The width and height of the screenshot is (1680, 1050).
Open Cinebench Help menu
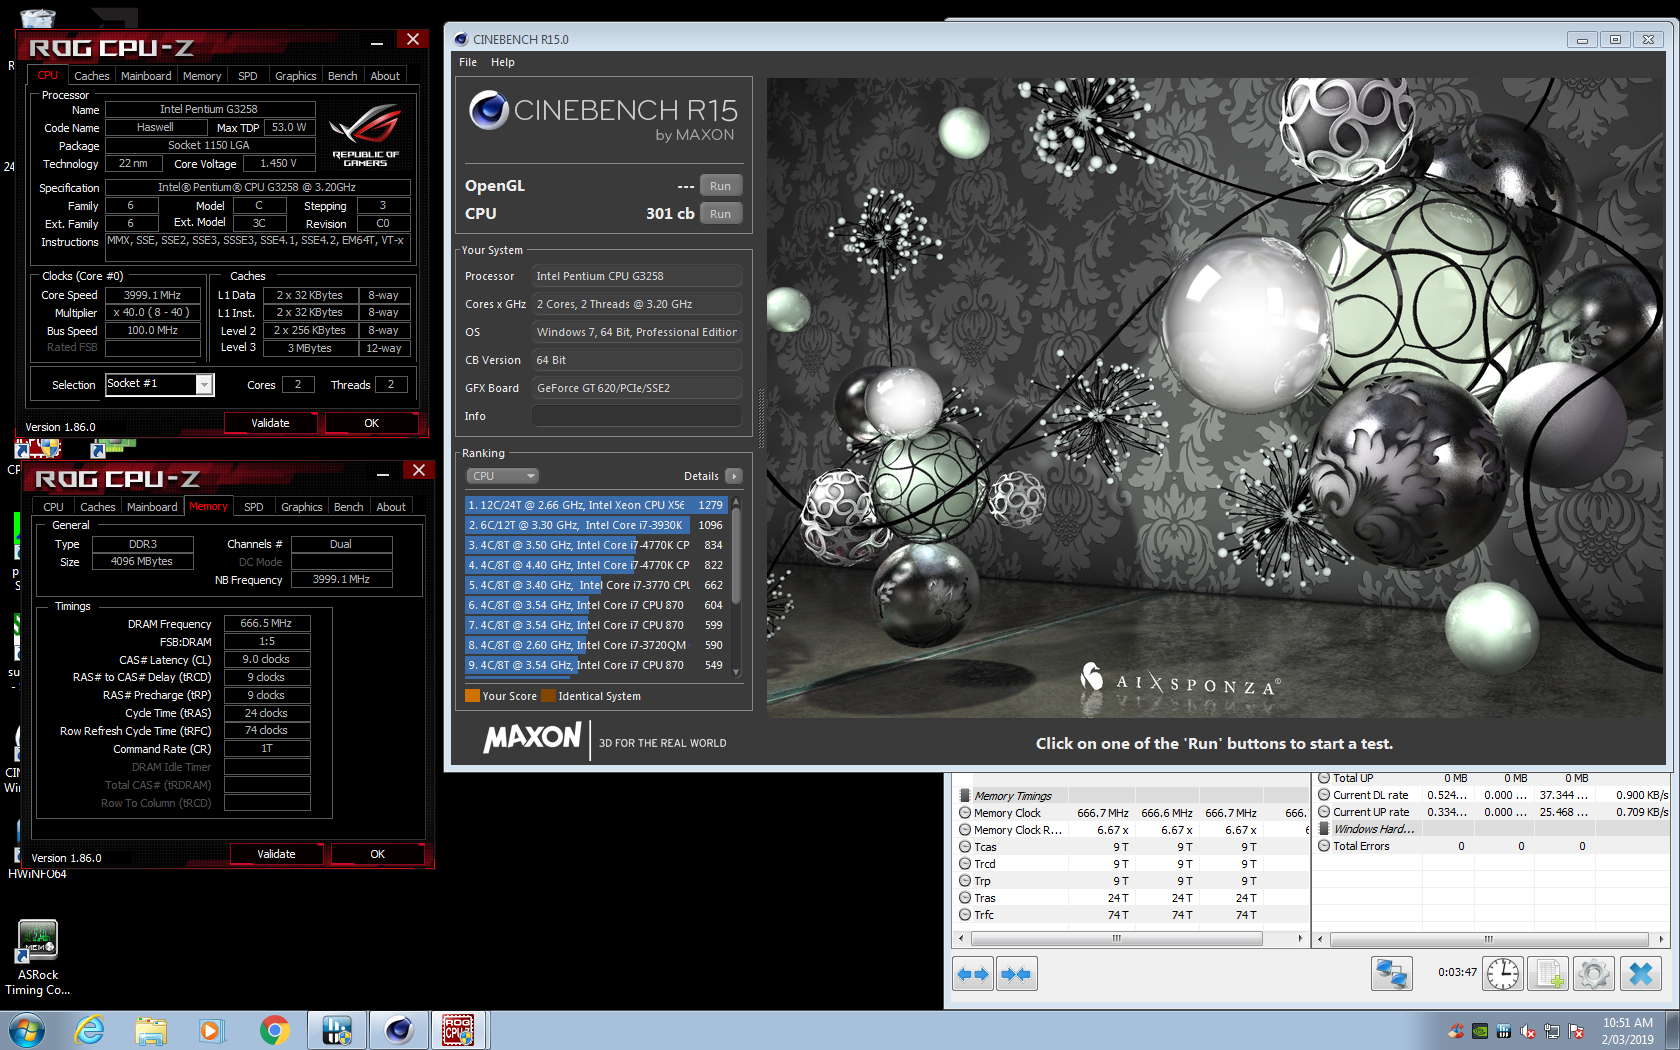click(503, 62)
